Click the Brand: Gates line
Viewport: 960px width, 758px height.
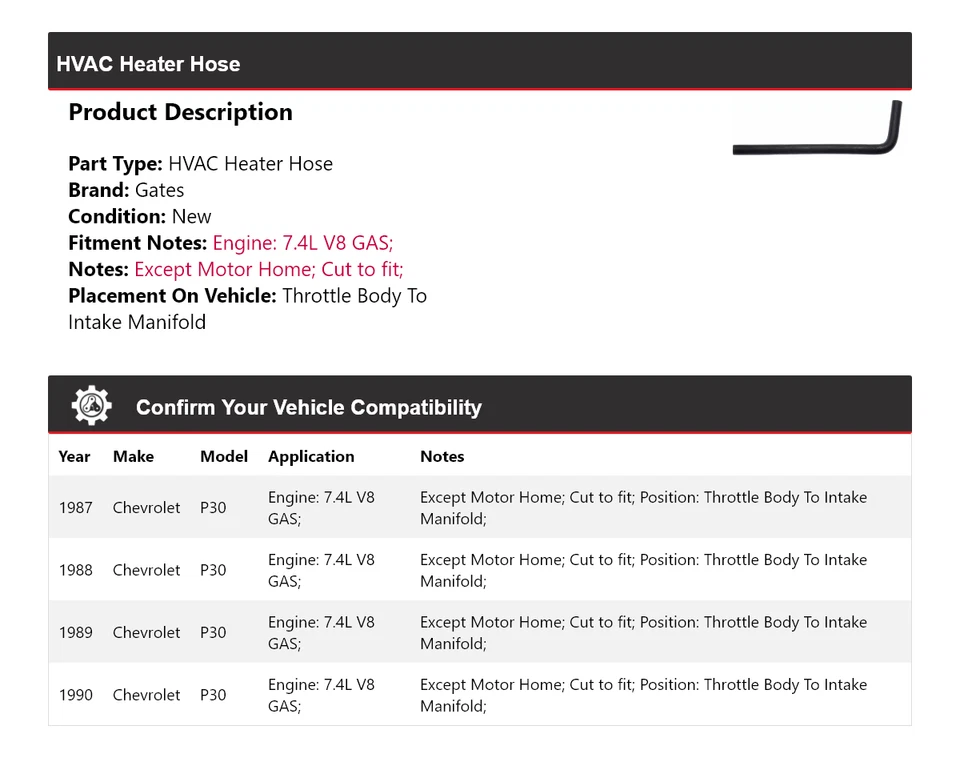[x=126, y=190]
